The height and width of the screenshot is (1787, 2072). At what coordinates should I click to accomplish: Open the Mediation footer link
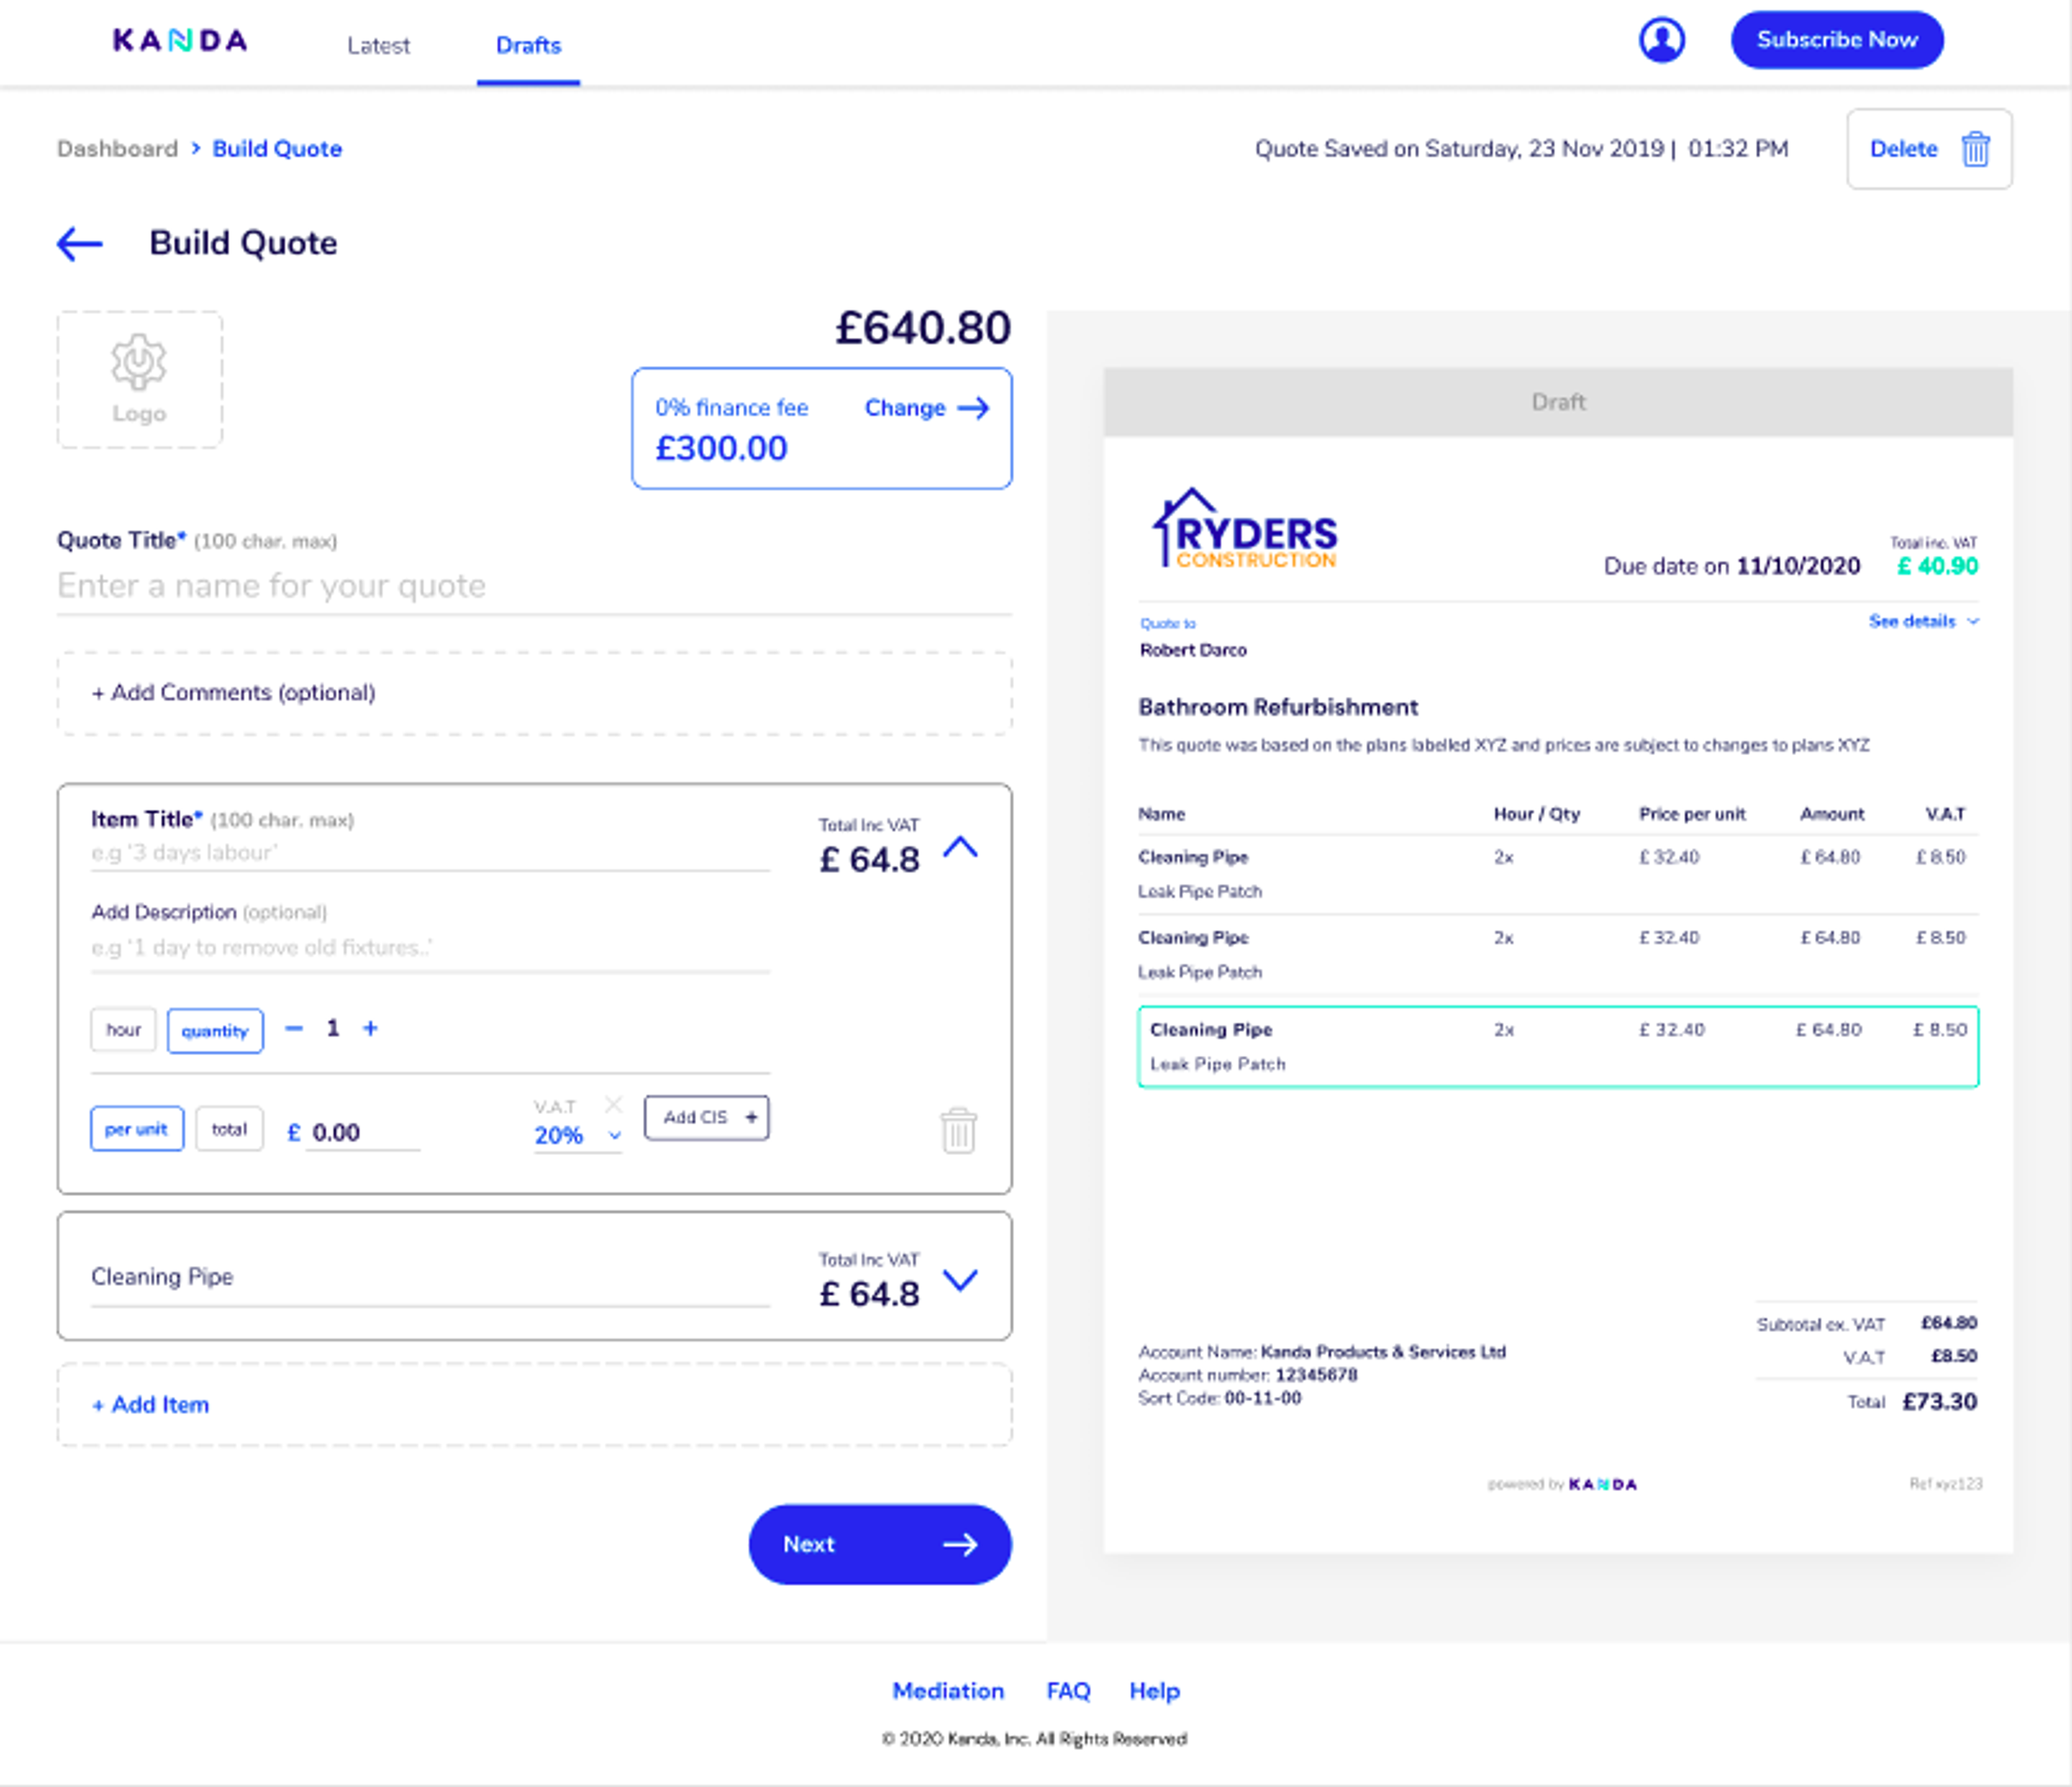click(x=947, y=1691)
